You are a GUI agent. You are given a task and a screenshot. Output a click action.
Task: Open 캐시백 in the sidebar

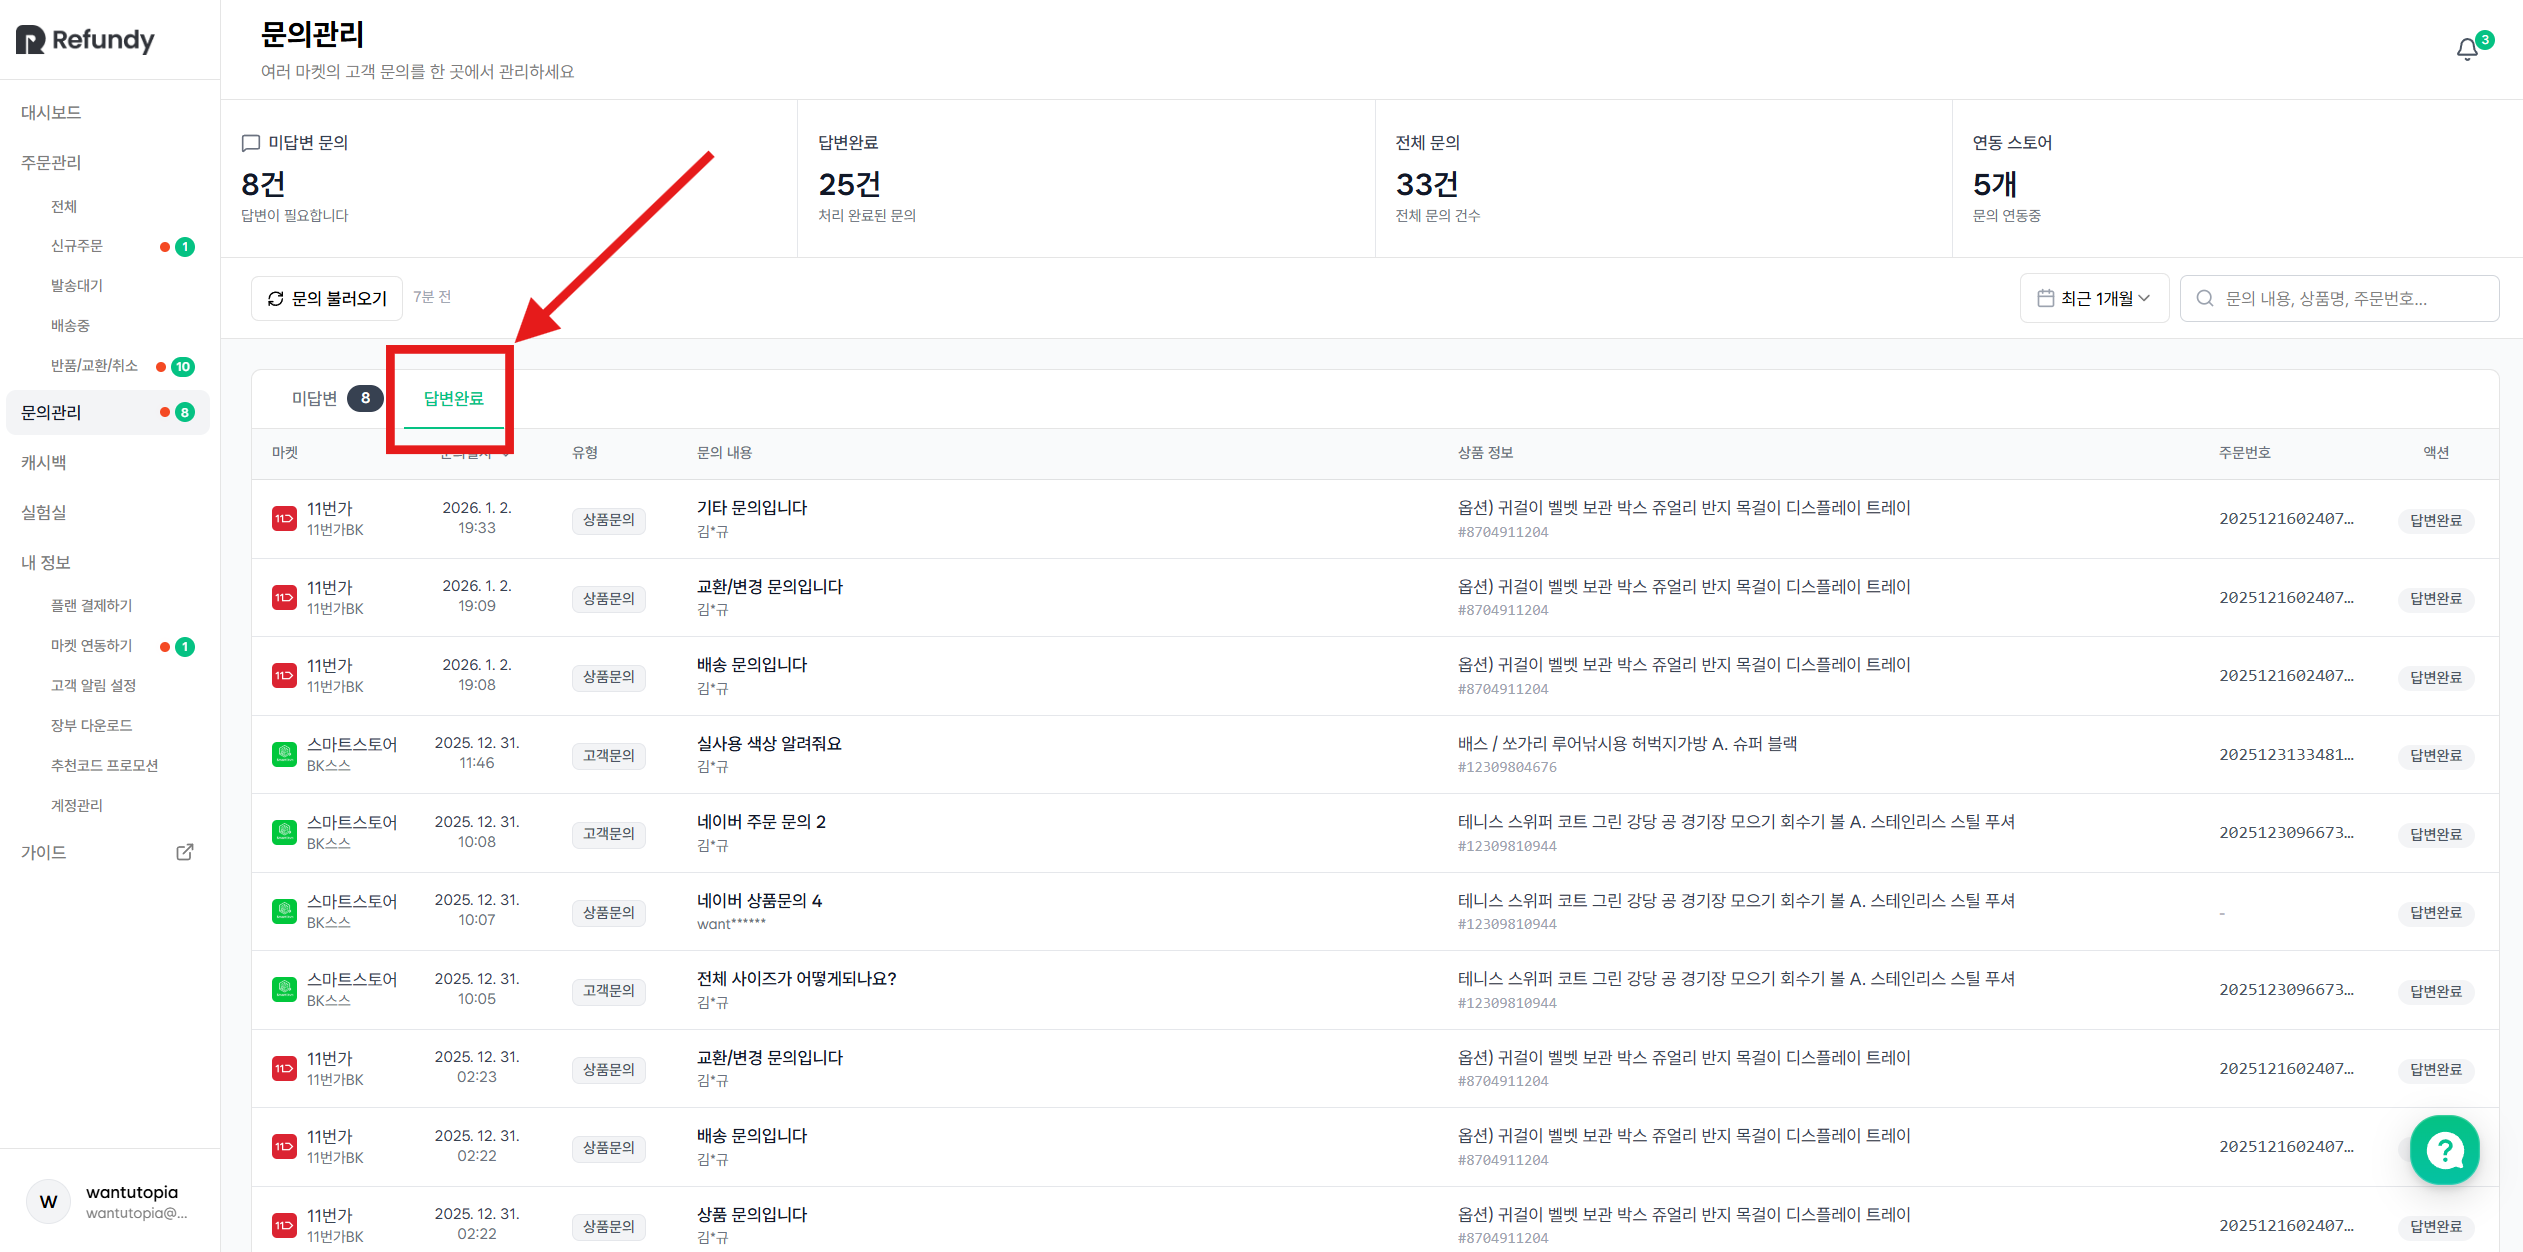pyautogui.click(x=44, y=462)
